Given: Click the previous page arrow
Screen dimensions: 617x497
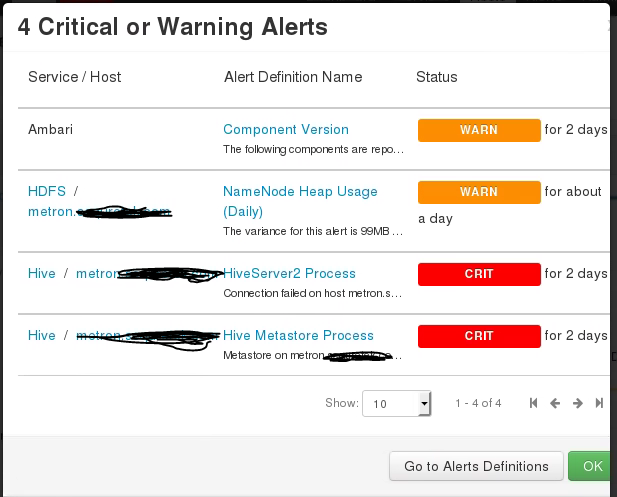Looking at the screenshot, I should tap(555, 403).
